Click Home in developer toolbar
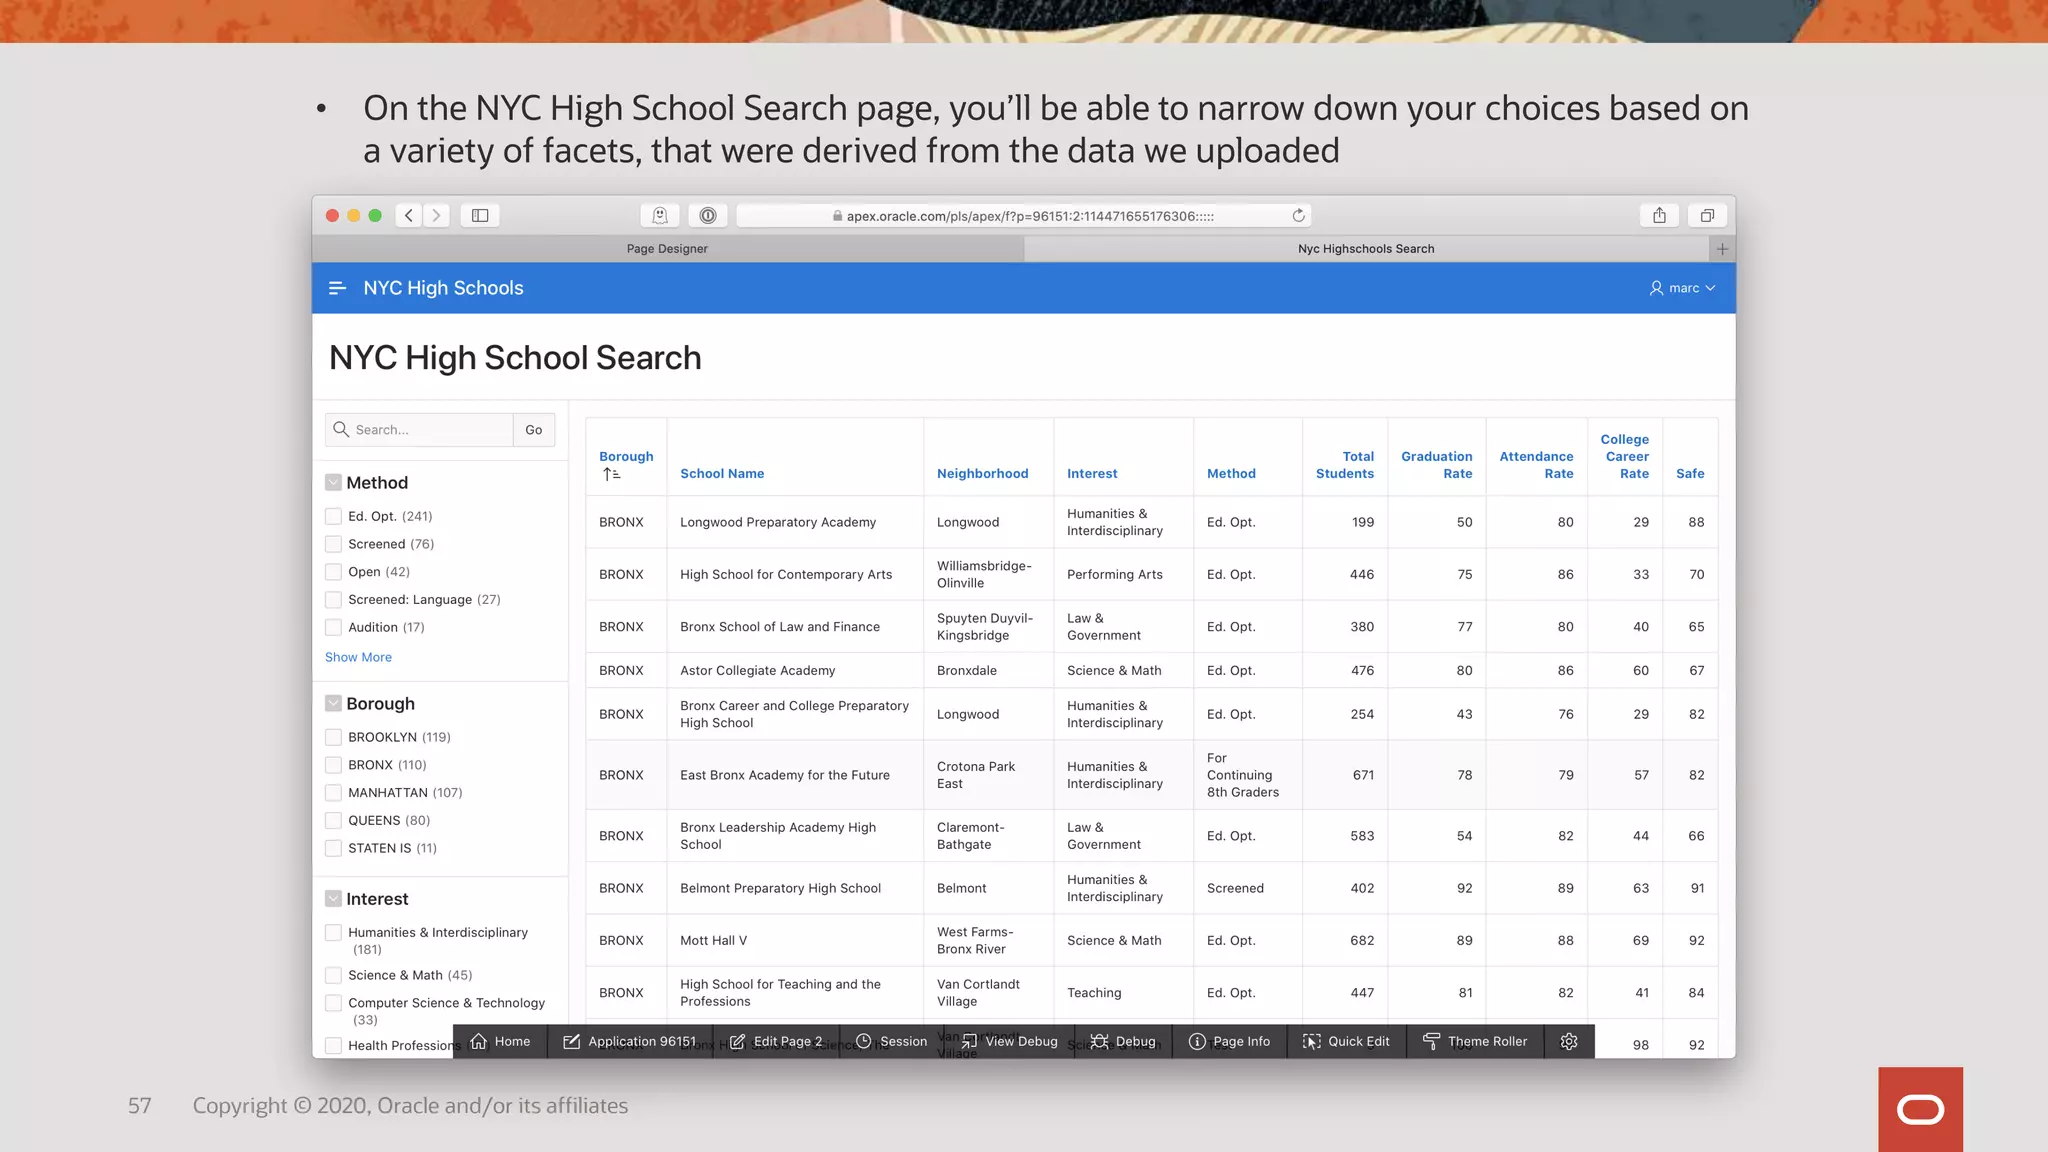Screen dimensions: 2048x1152 coord(500,1041)
